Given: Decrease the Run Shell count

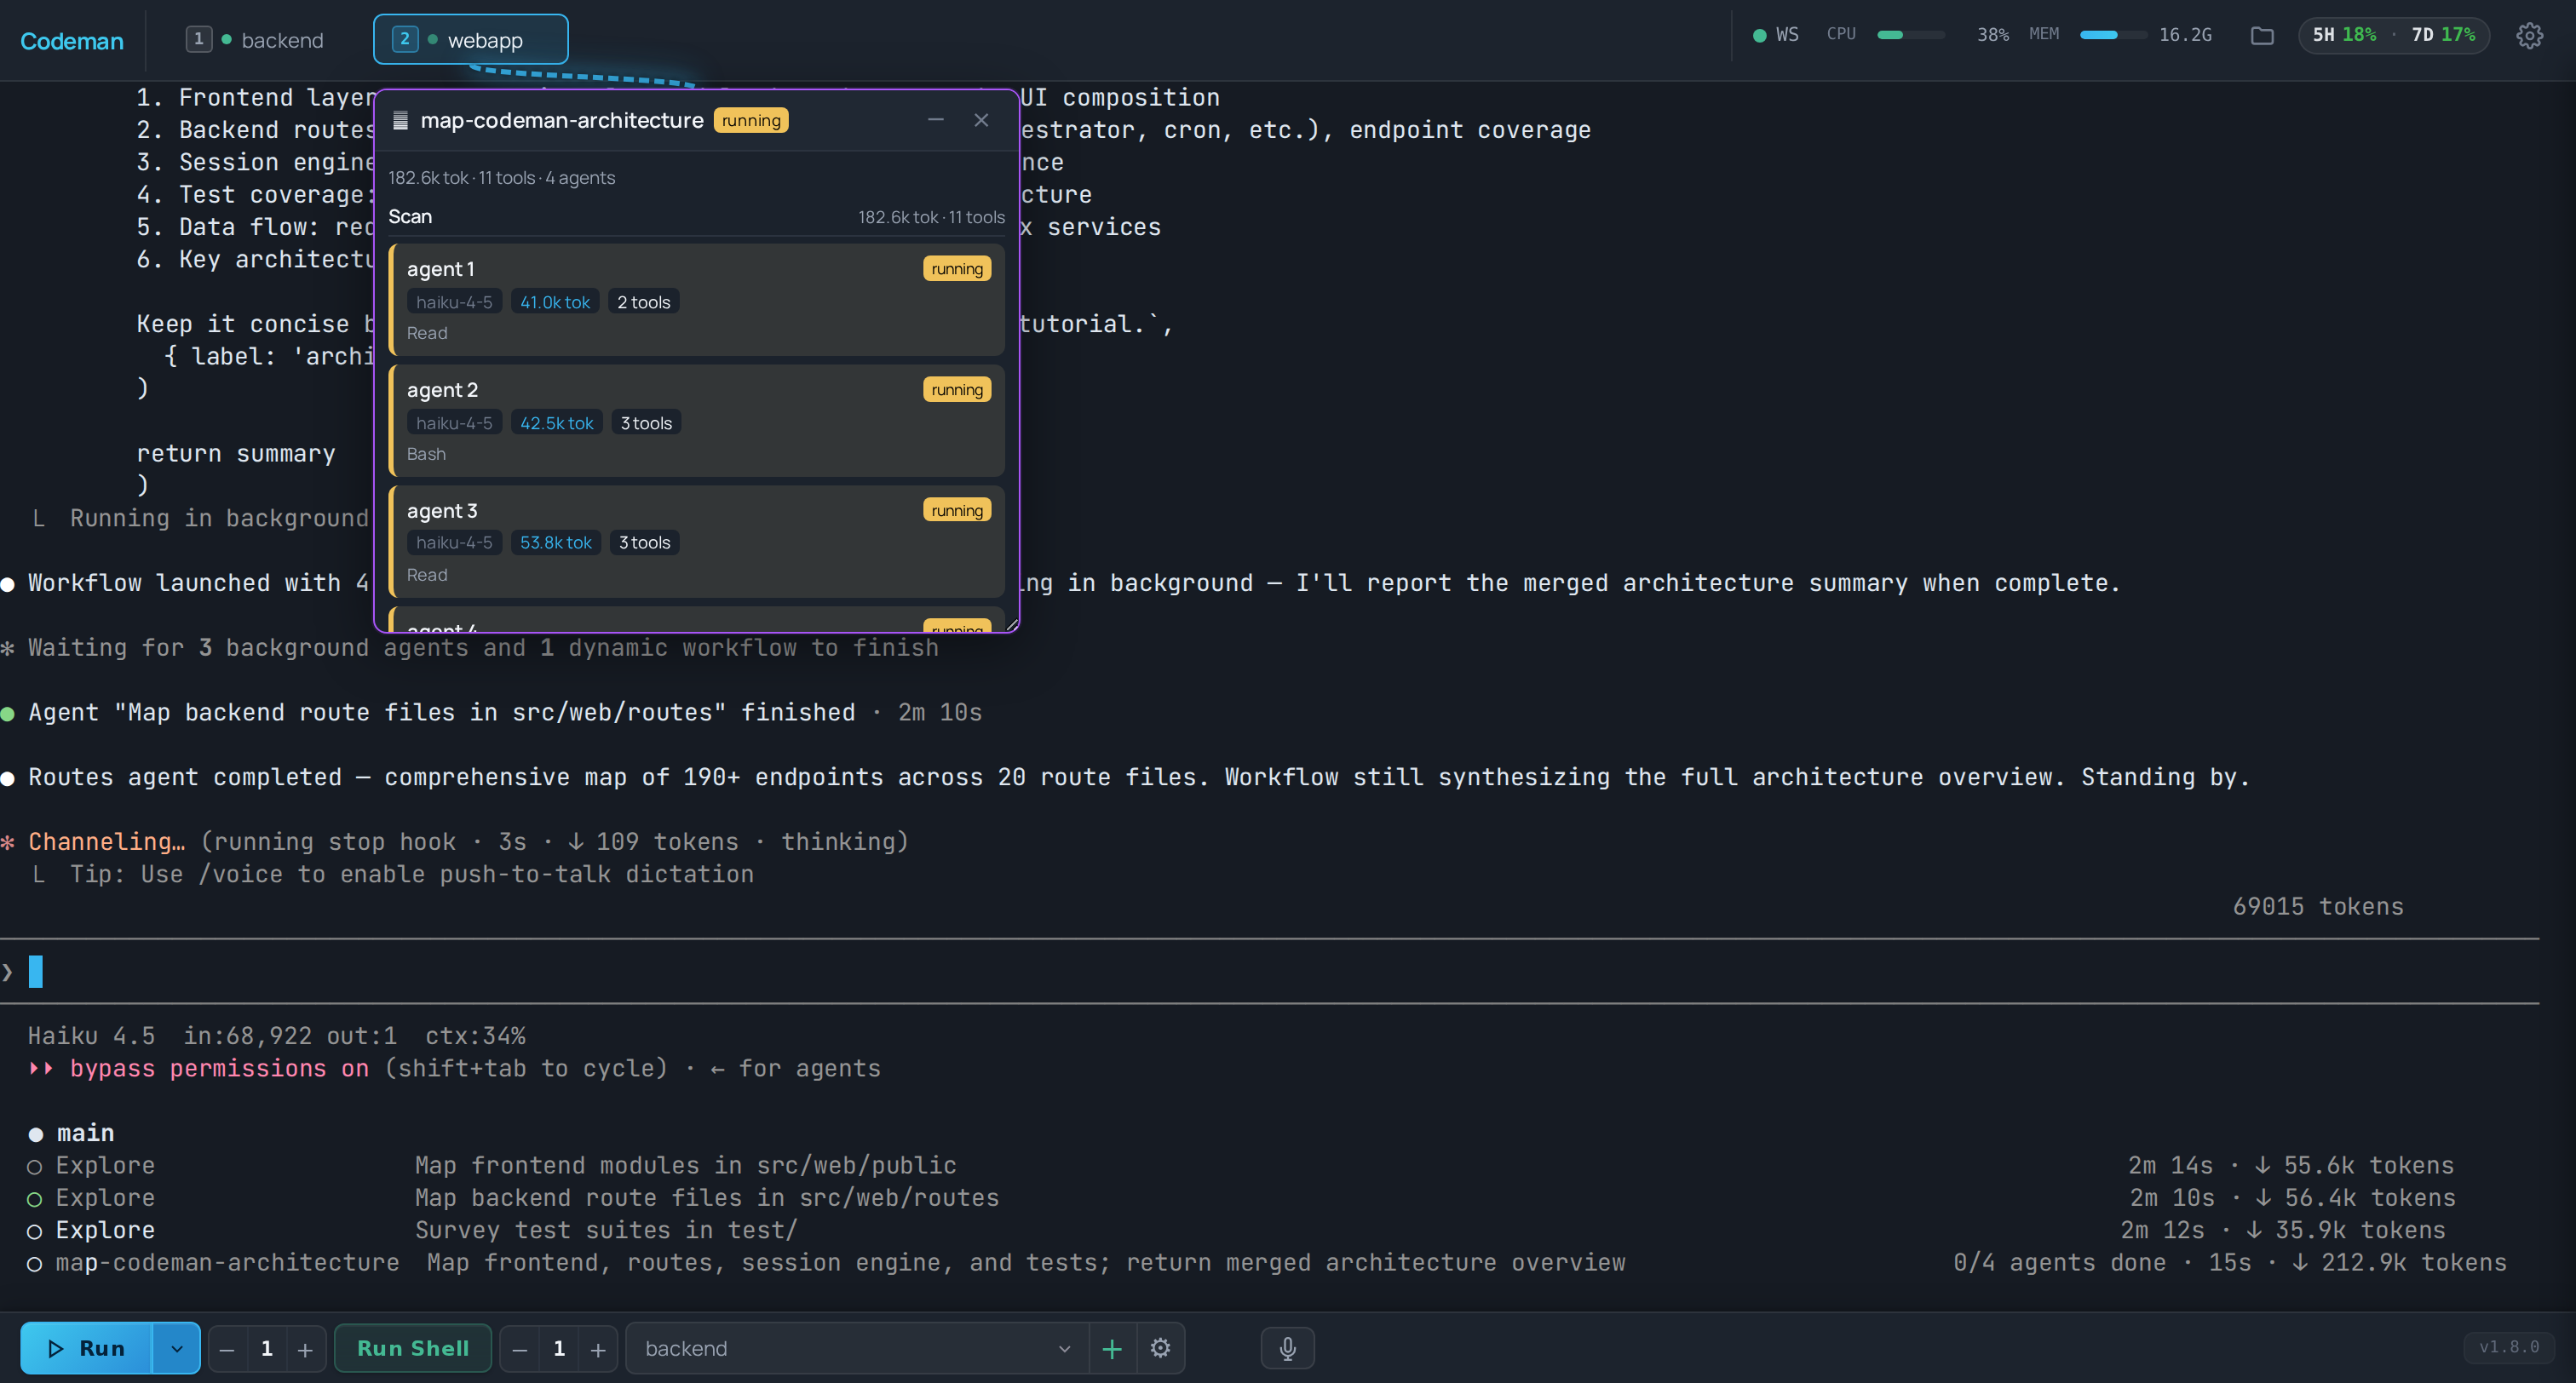Looking at the screenshot, I should click(x=519, y=1349).
